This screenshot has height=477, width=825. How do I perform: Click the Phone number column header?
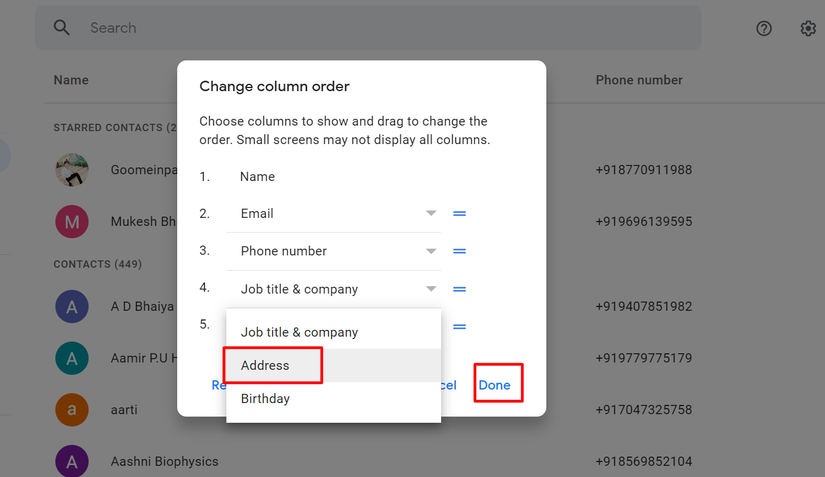(639, 80)
